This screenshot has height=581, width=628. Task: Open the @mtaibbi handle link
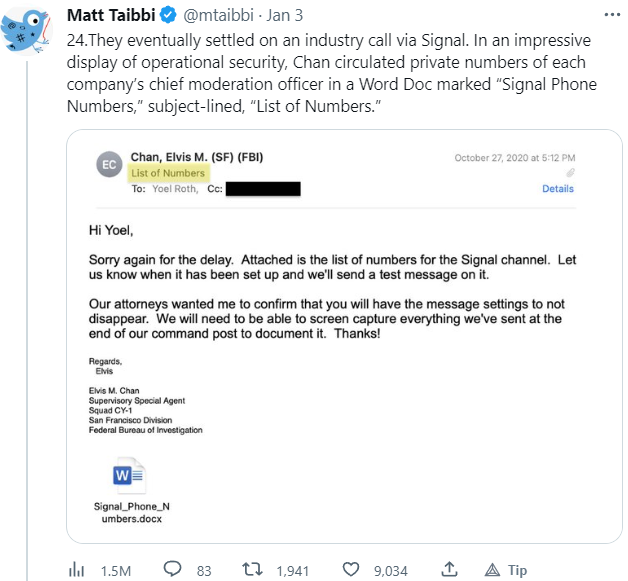[x=216, y=17]
